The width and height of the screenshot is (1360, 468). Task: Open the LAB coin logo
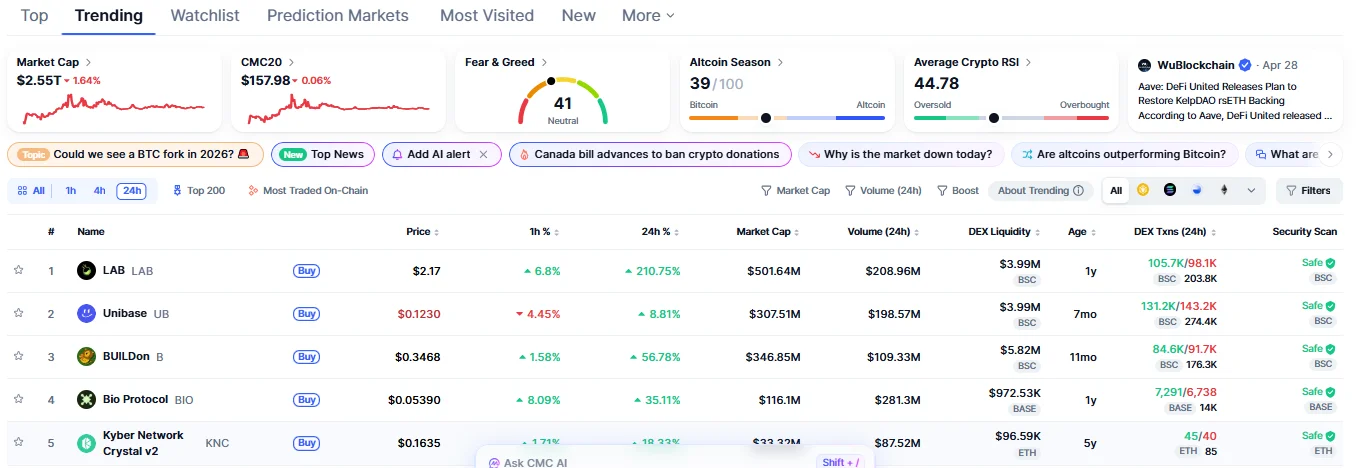tap(87, 270)
